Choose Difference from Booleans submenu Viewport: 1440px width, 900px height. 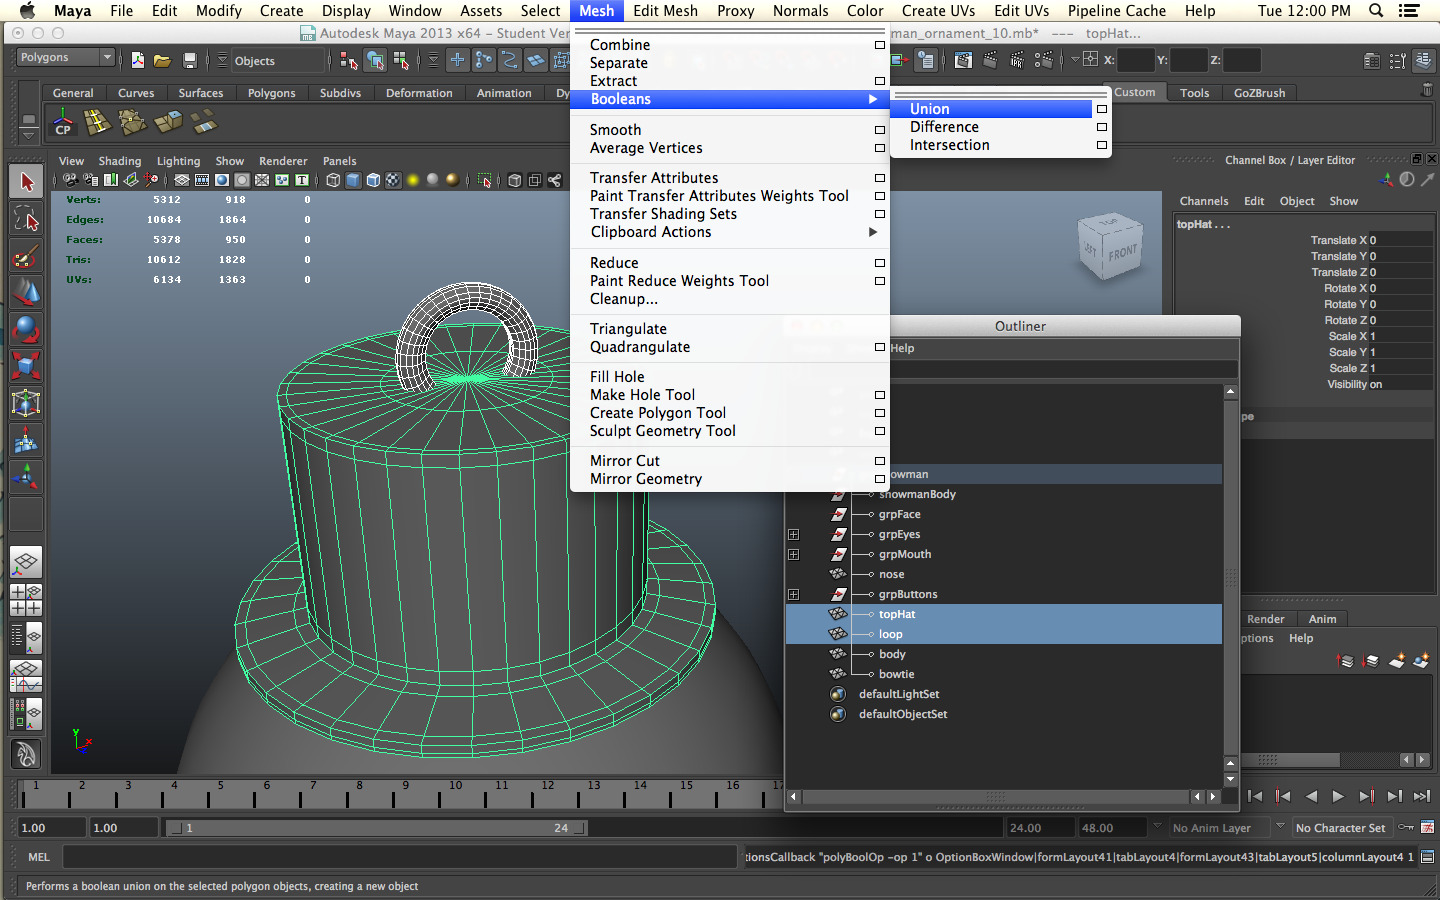pyautogui.click(x=944, y=127)
